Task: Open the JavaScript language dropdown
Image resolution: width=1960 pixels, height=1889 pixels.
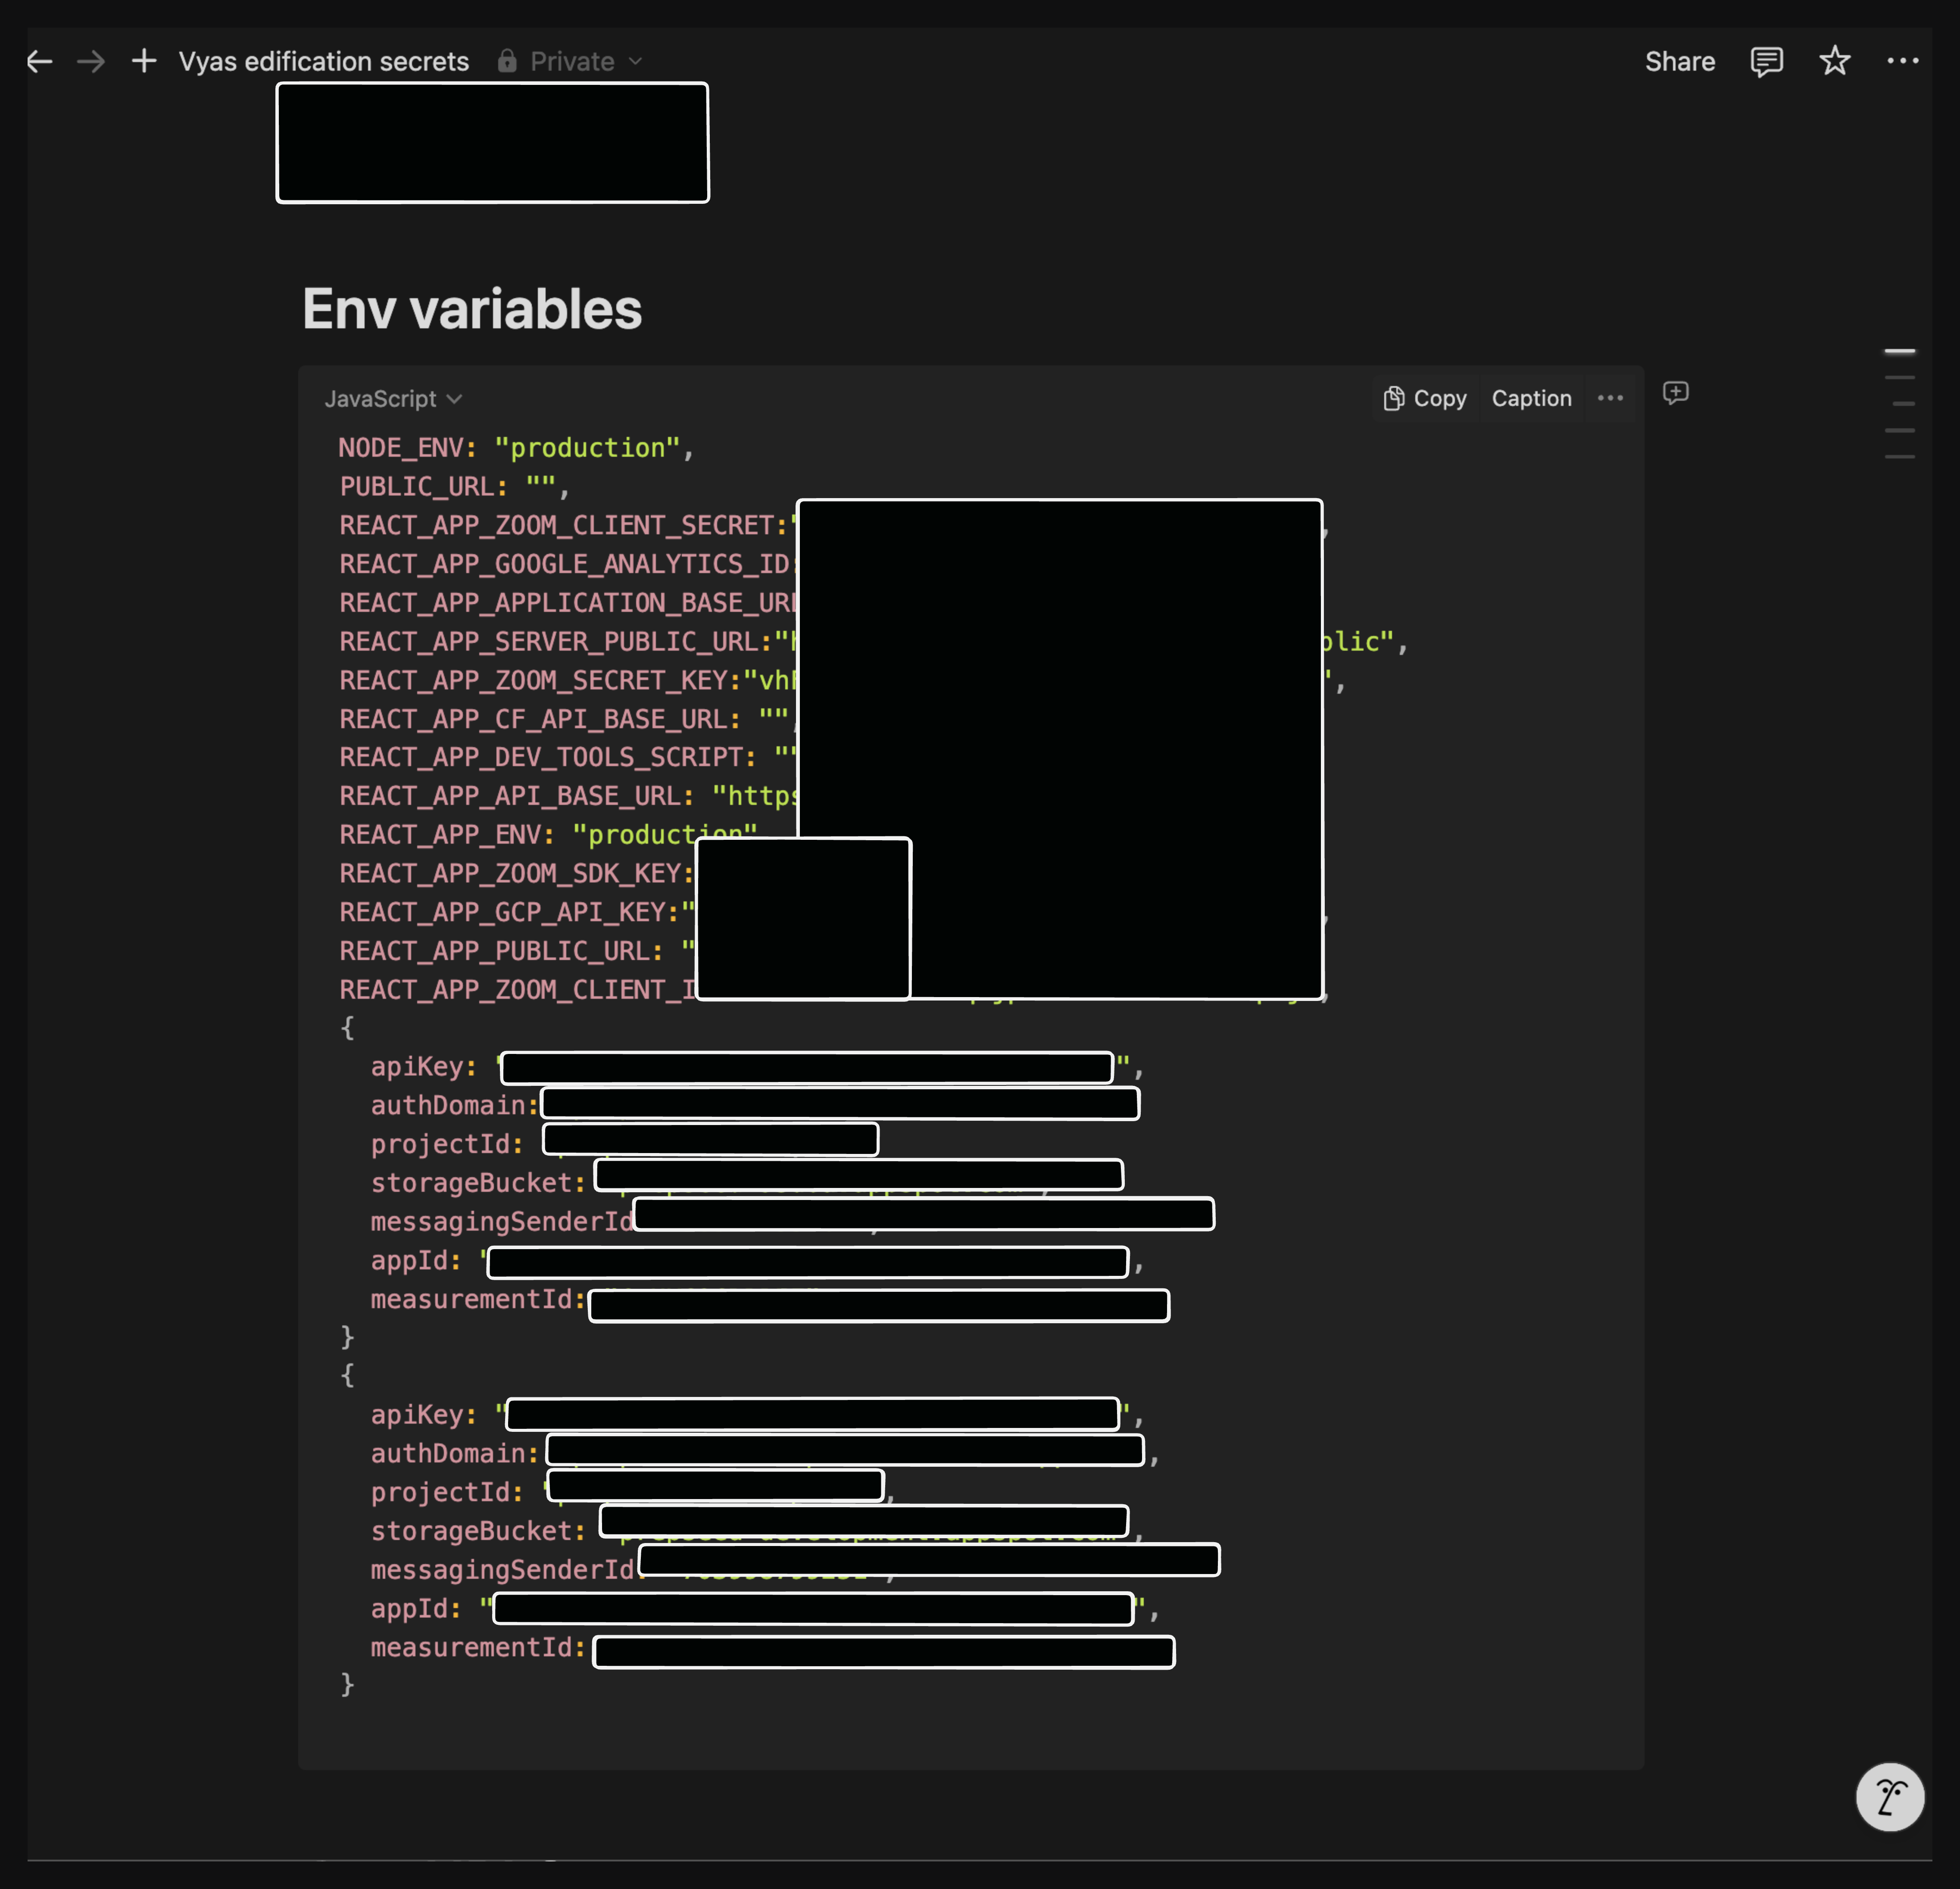Action: (x=391, y=398)
